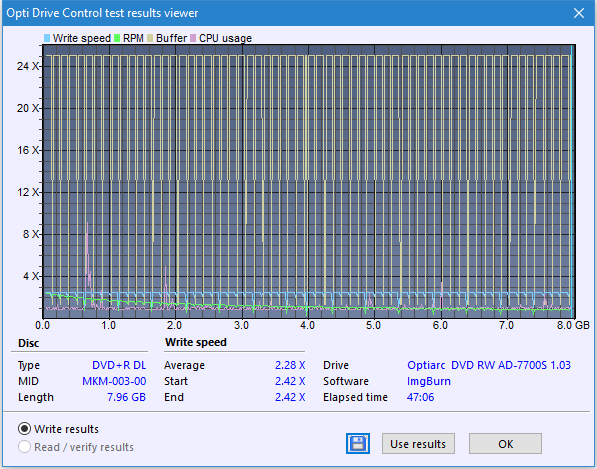The image size is (597, 469).
Task: Click the blue Write speed legend swatch
Action: (x=47, y=38)
